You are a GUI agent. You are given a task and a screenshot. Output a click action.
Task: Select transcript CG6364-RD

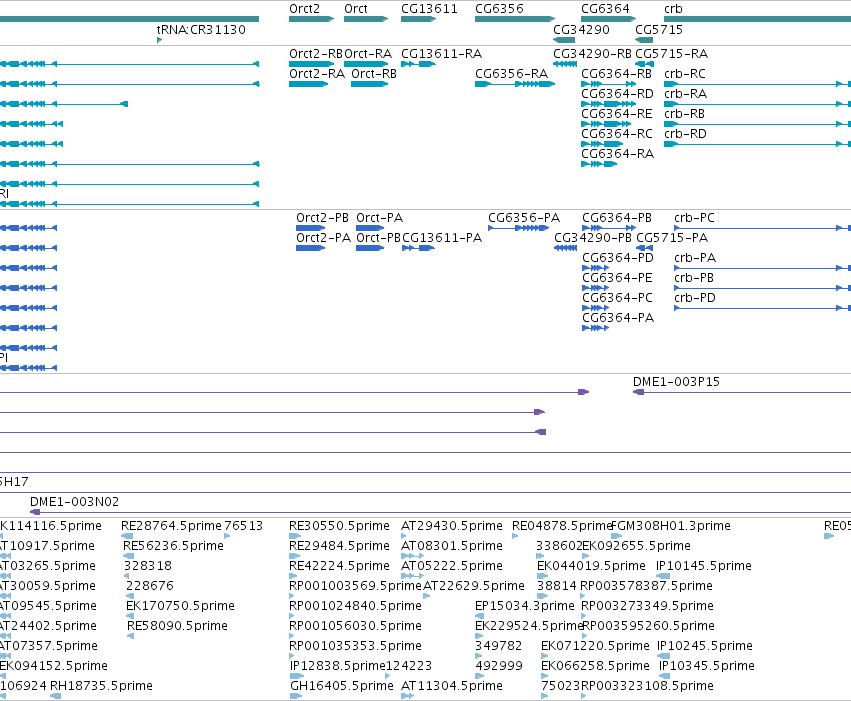608,104
